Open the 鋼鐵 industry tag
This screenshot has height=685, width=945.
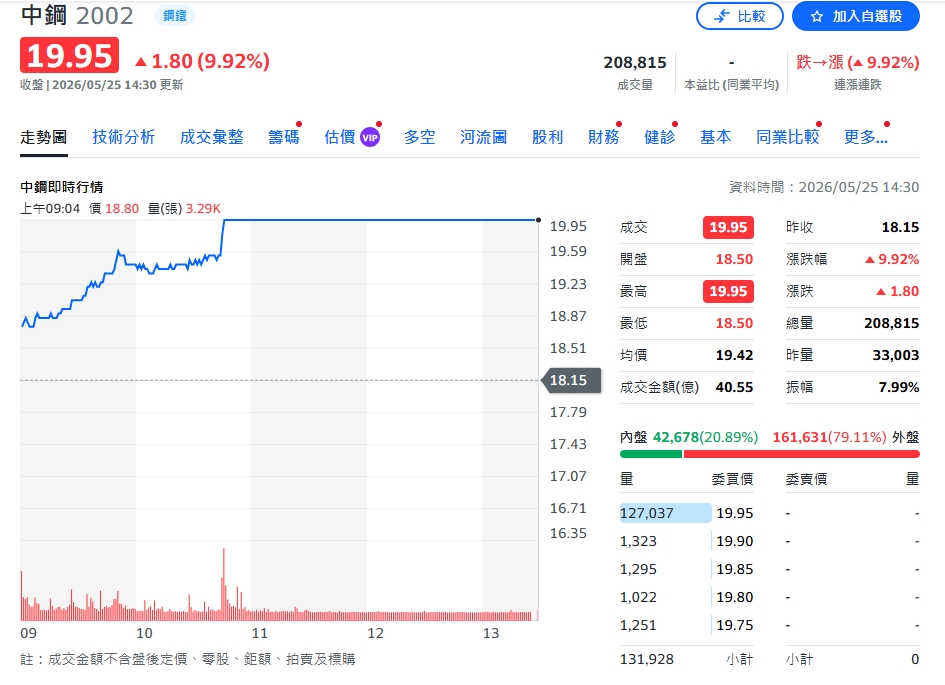coord(175,16)
